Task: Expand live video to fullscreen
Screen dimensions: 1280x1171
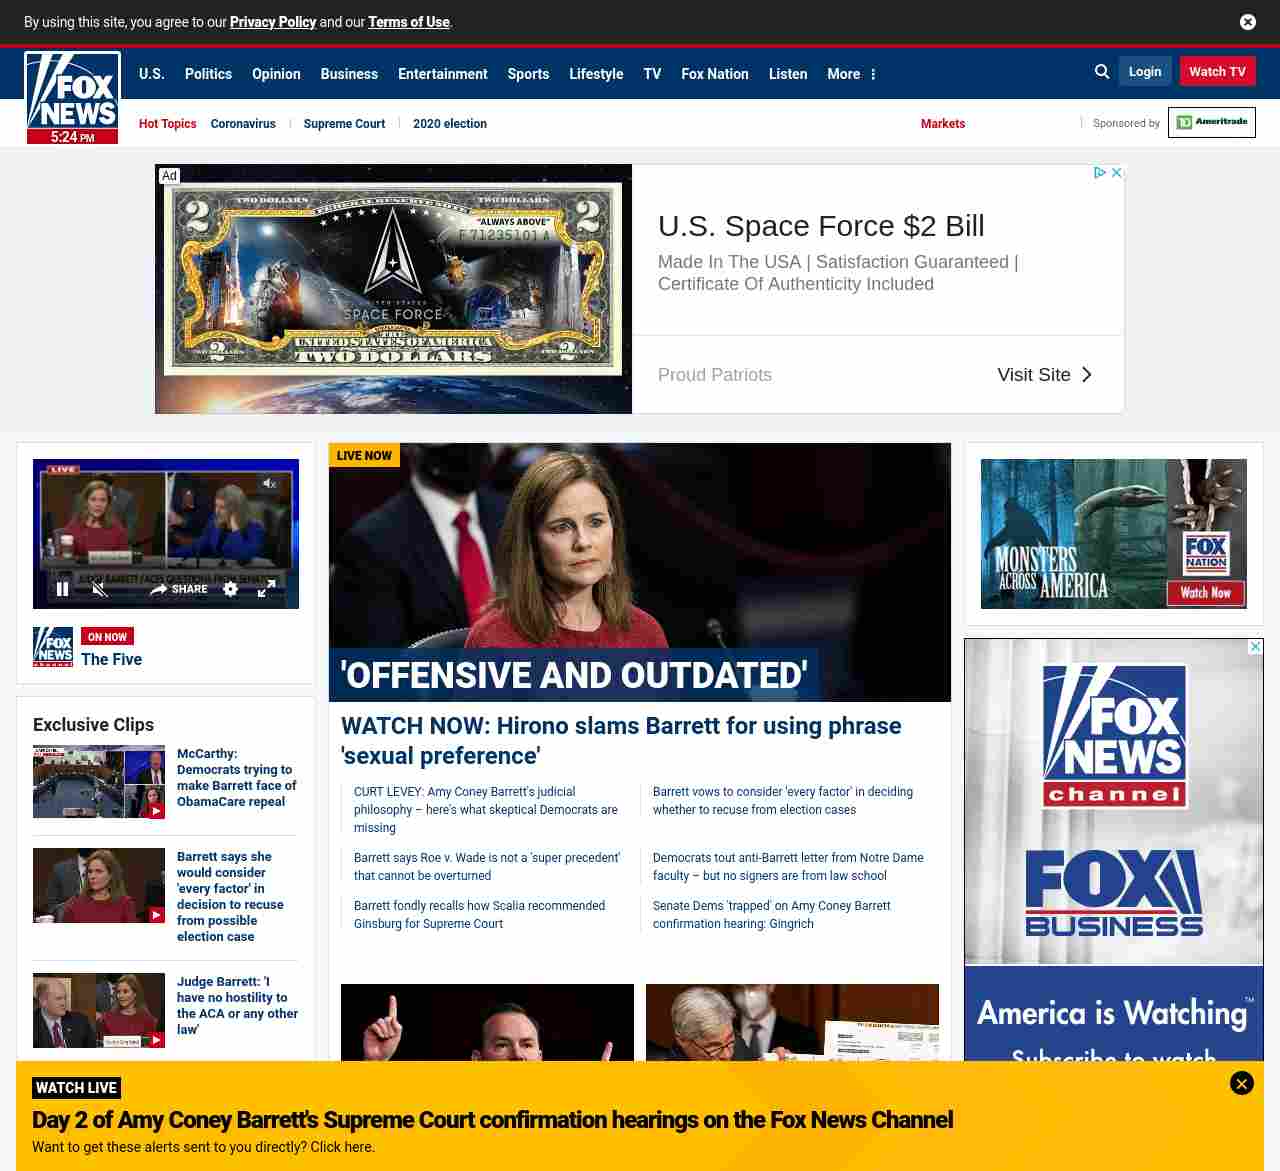Action: click(x=266, y=589)
